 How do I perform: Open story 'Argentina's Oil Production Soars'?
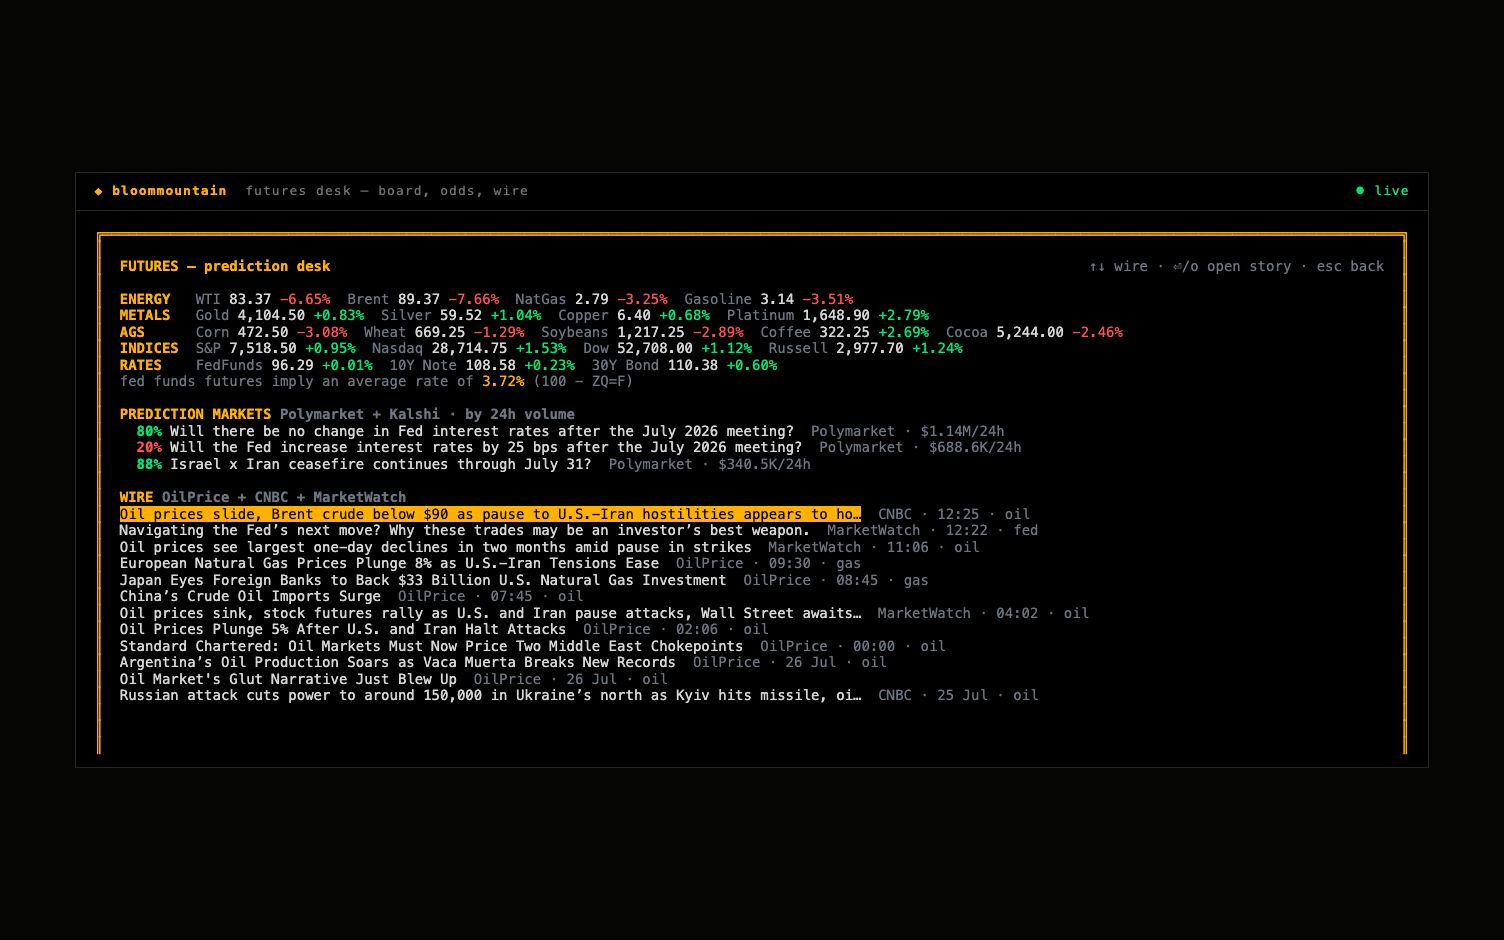(x=398, y=662)
